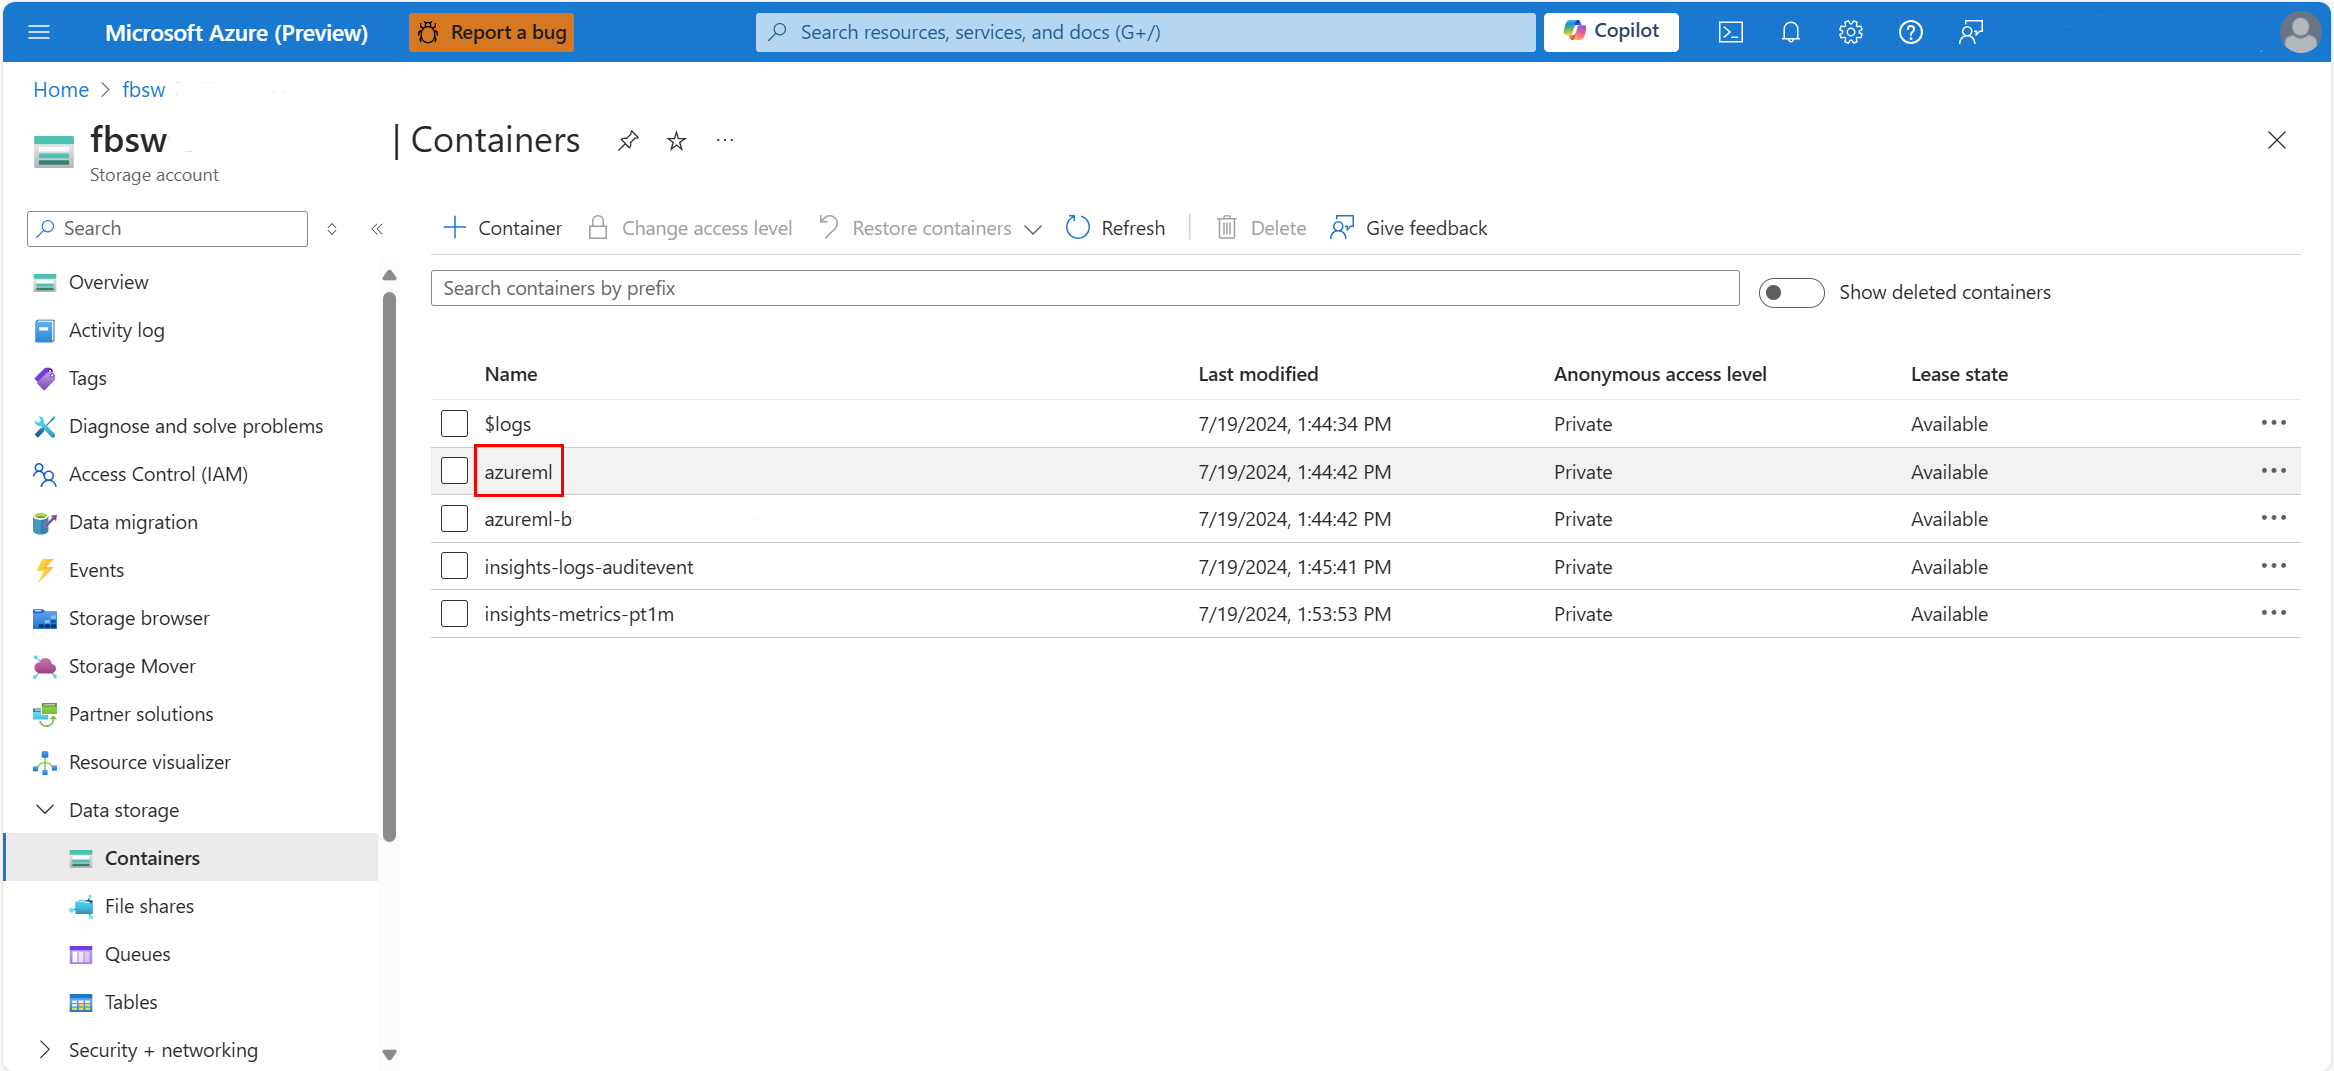Image resolution: width=2334 pixels, height=1071 pixels.
Task: Click the Refresh toolbar button
Action: [1116, 228]
